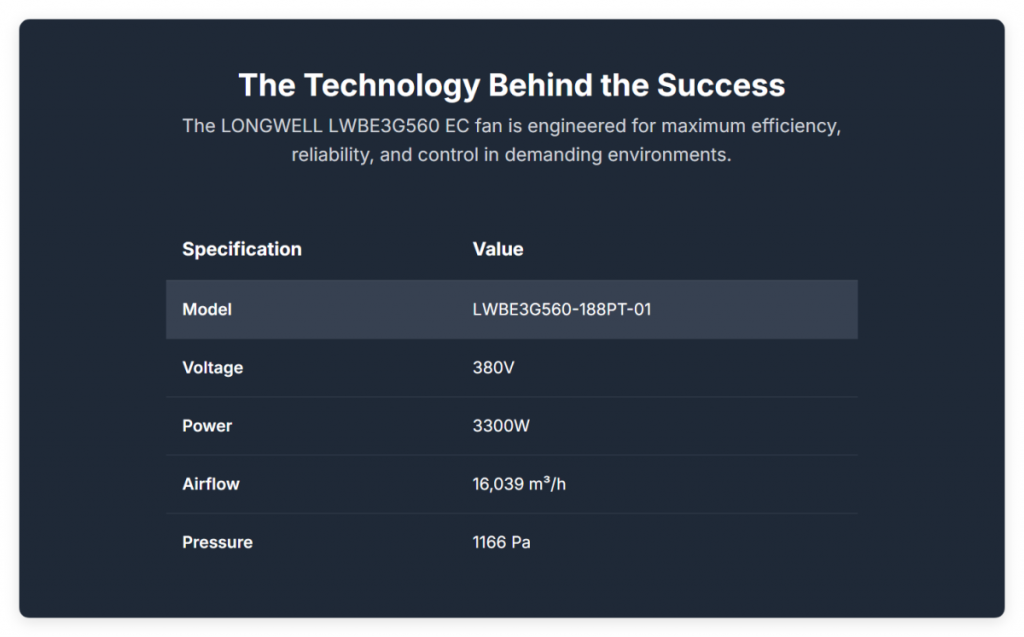Click the 16,039 m³/h airflow value
The height and width of the screenshot is (637, 1024).
click(519, 484)
